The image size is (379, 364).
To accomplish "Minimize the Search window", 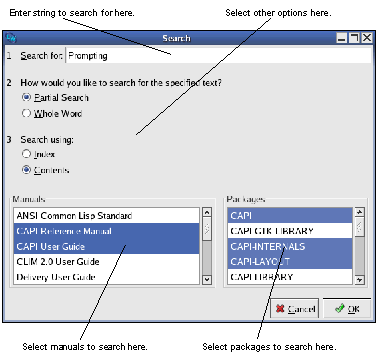I will pyautogui.click(x=342, y=38).
